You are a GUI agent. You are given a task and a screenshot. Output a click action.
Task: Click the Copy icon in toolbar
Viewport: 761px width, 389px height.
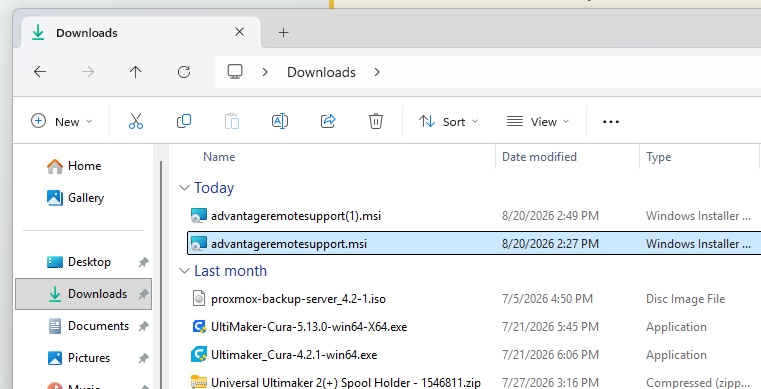point(184,121)
